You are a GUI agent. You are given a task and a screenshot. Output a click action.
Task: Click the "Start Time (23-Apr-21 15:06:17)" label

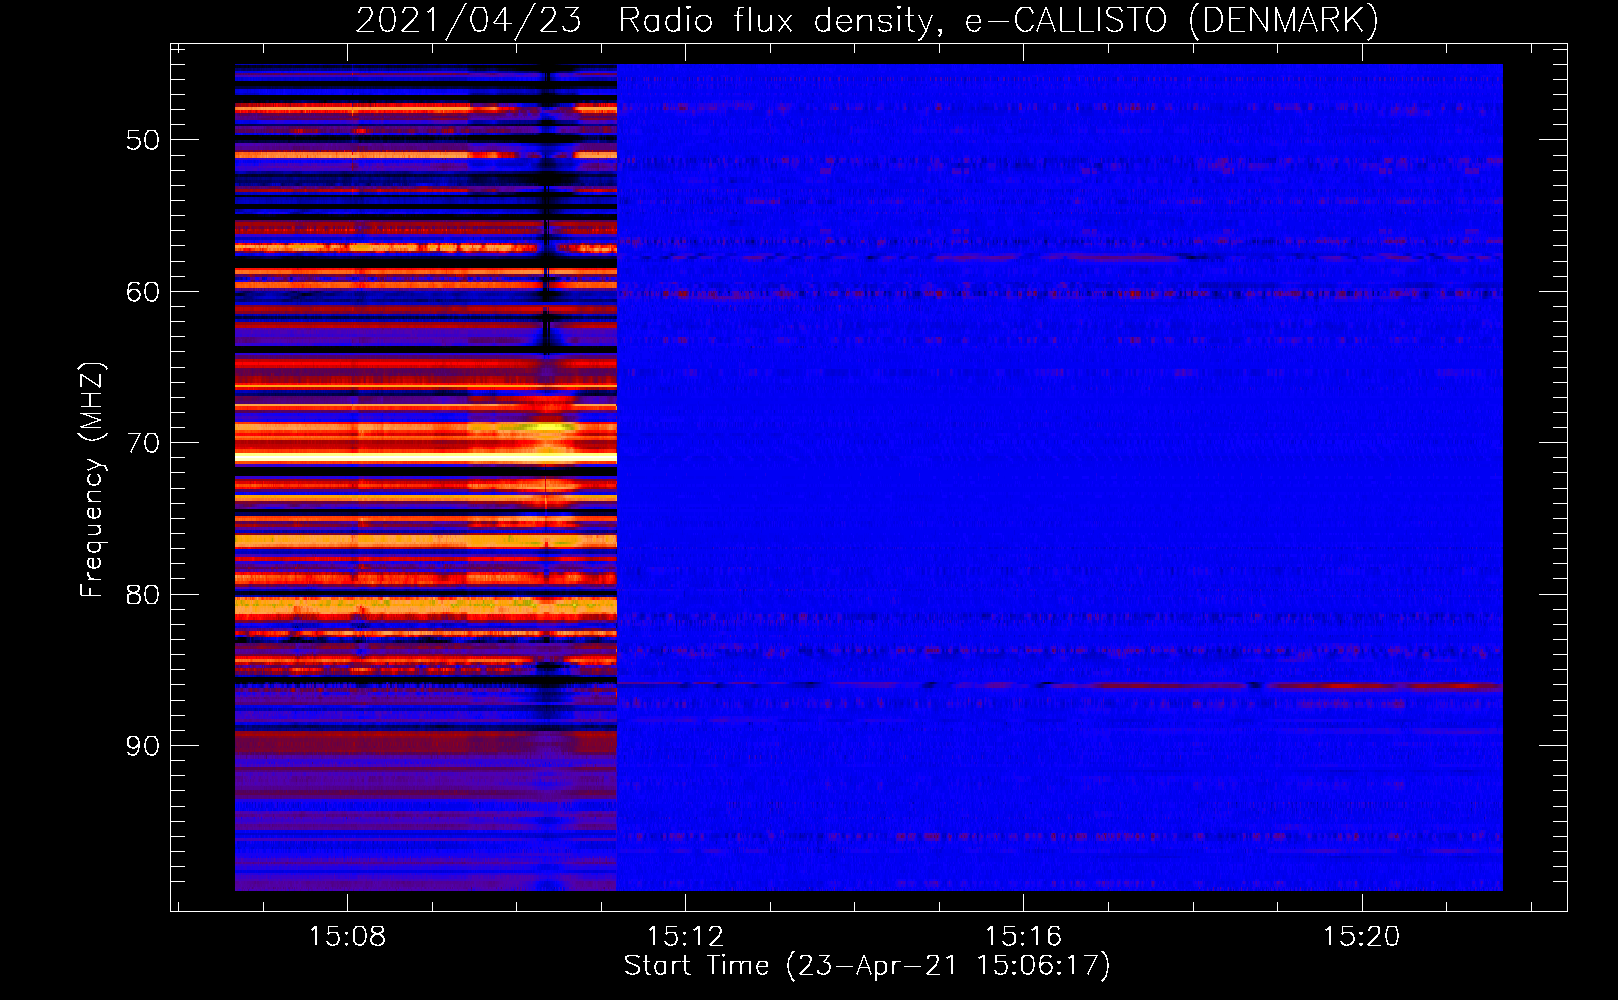867,966
